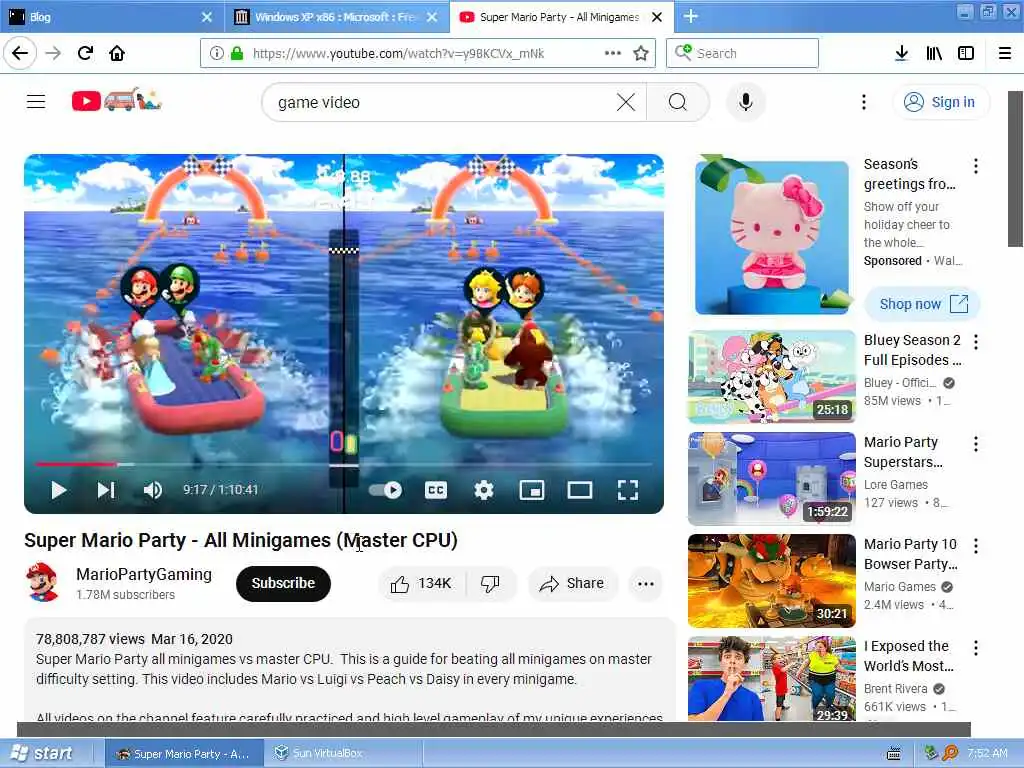Subscribe to the channel
Viewport: 1024px width, 768px height.
[283, 583]
